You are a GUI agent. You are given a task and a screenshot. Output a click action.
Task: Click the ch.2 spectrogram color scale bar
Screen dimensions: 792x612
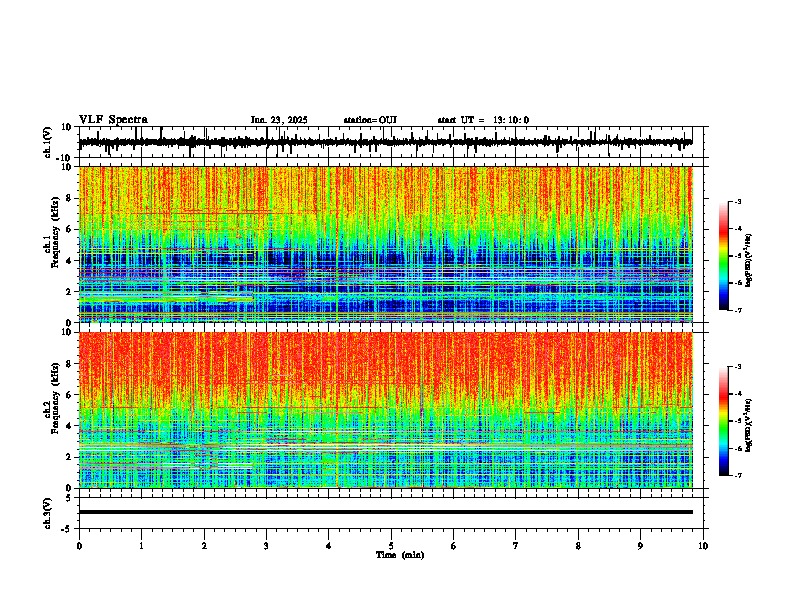(x=723, y=421)
